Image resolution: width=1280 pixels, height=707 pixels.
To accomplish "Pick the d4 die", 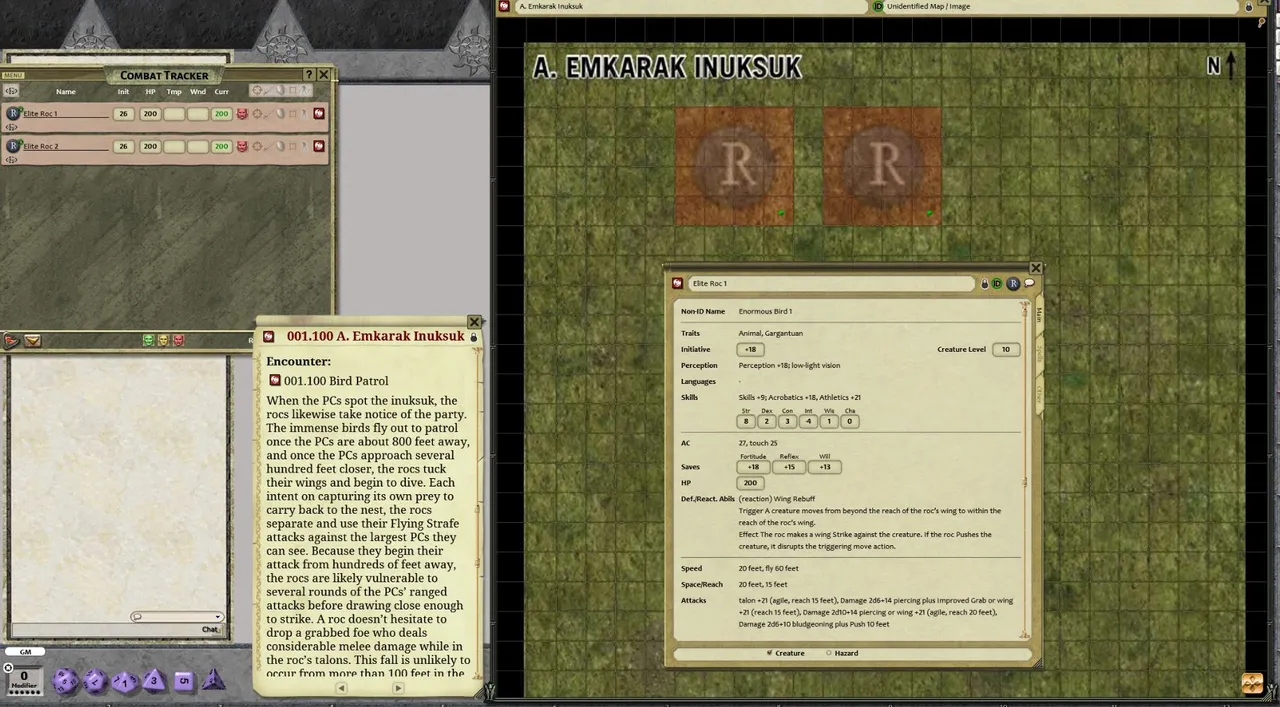I will coord(213,680).
